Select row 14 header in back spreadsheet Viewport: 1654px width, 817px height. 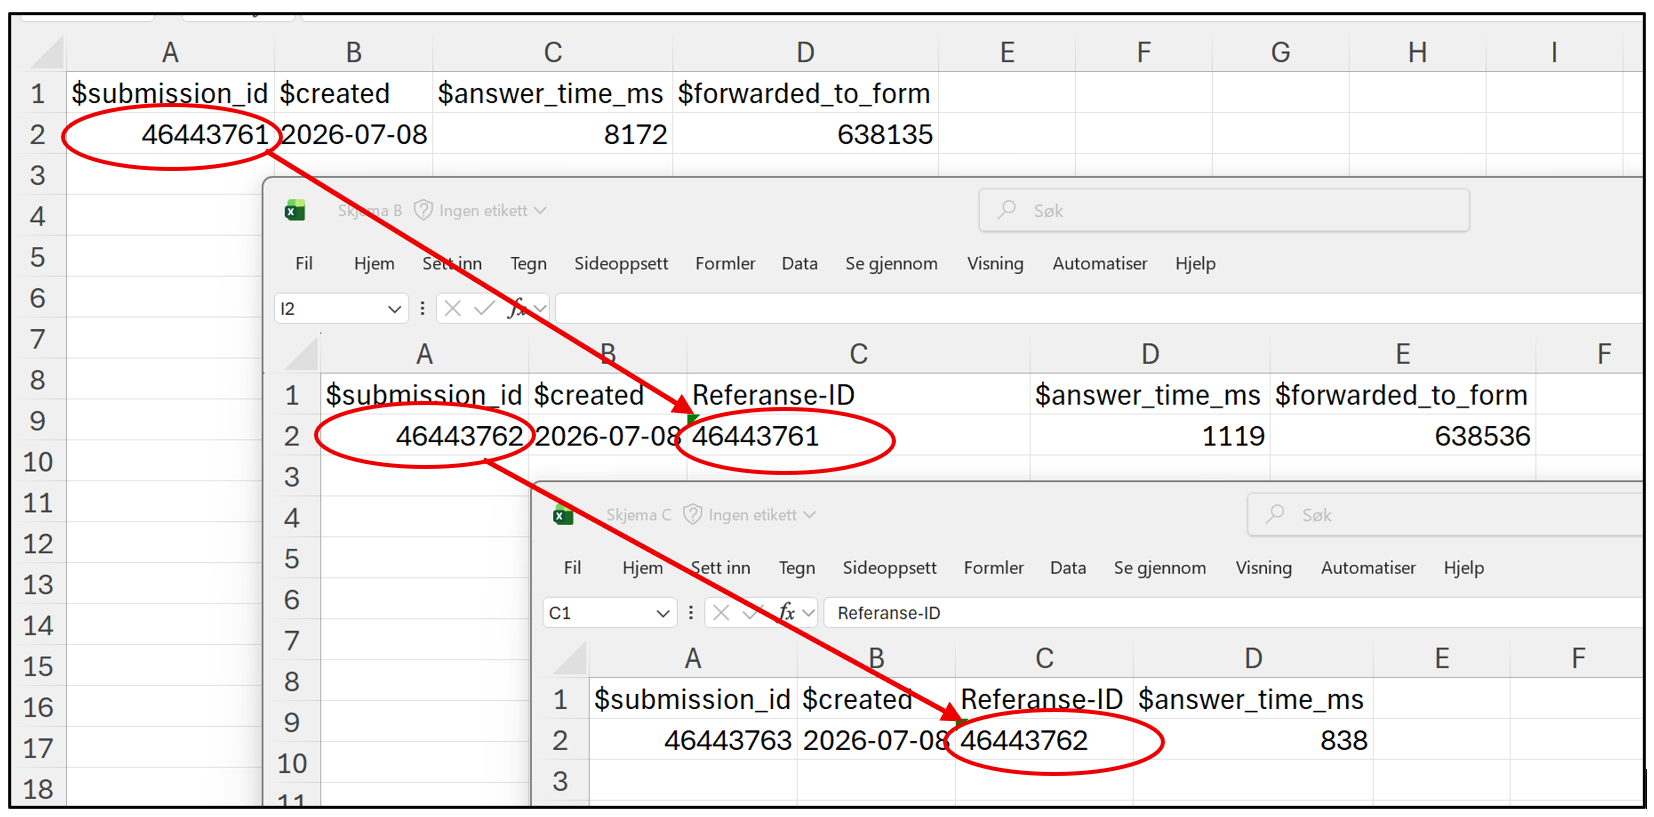tap(38, 626)
